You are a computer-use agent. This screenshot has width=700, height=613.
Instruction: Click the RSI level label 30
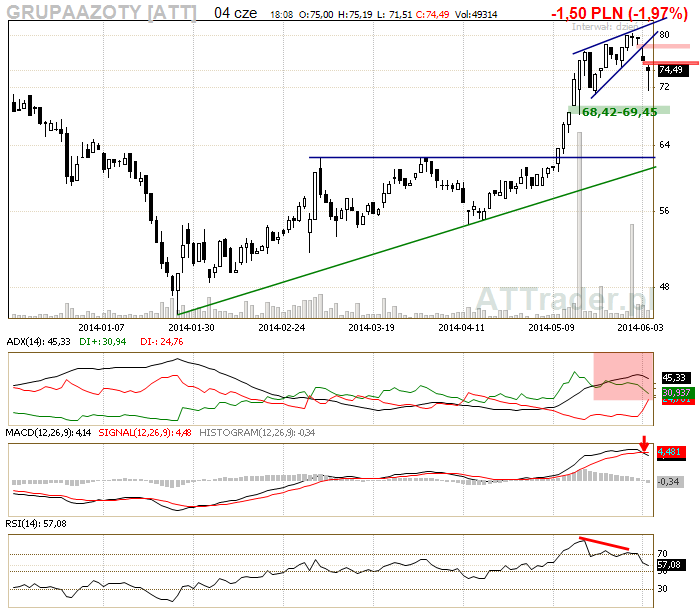click(662, 589)
